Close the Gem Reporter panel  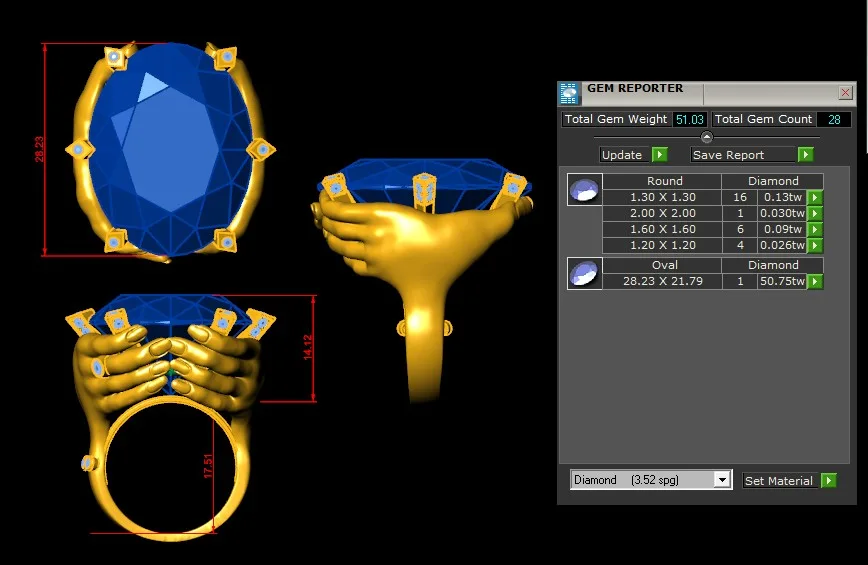point(845,93)
